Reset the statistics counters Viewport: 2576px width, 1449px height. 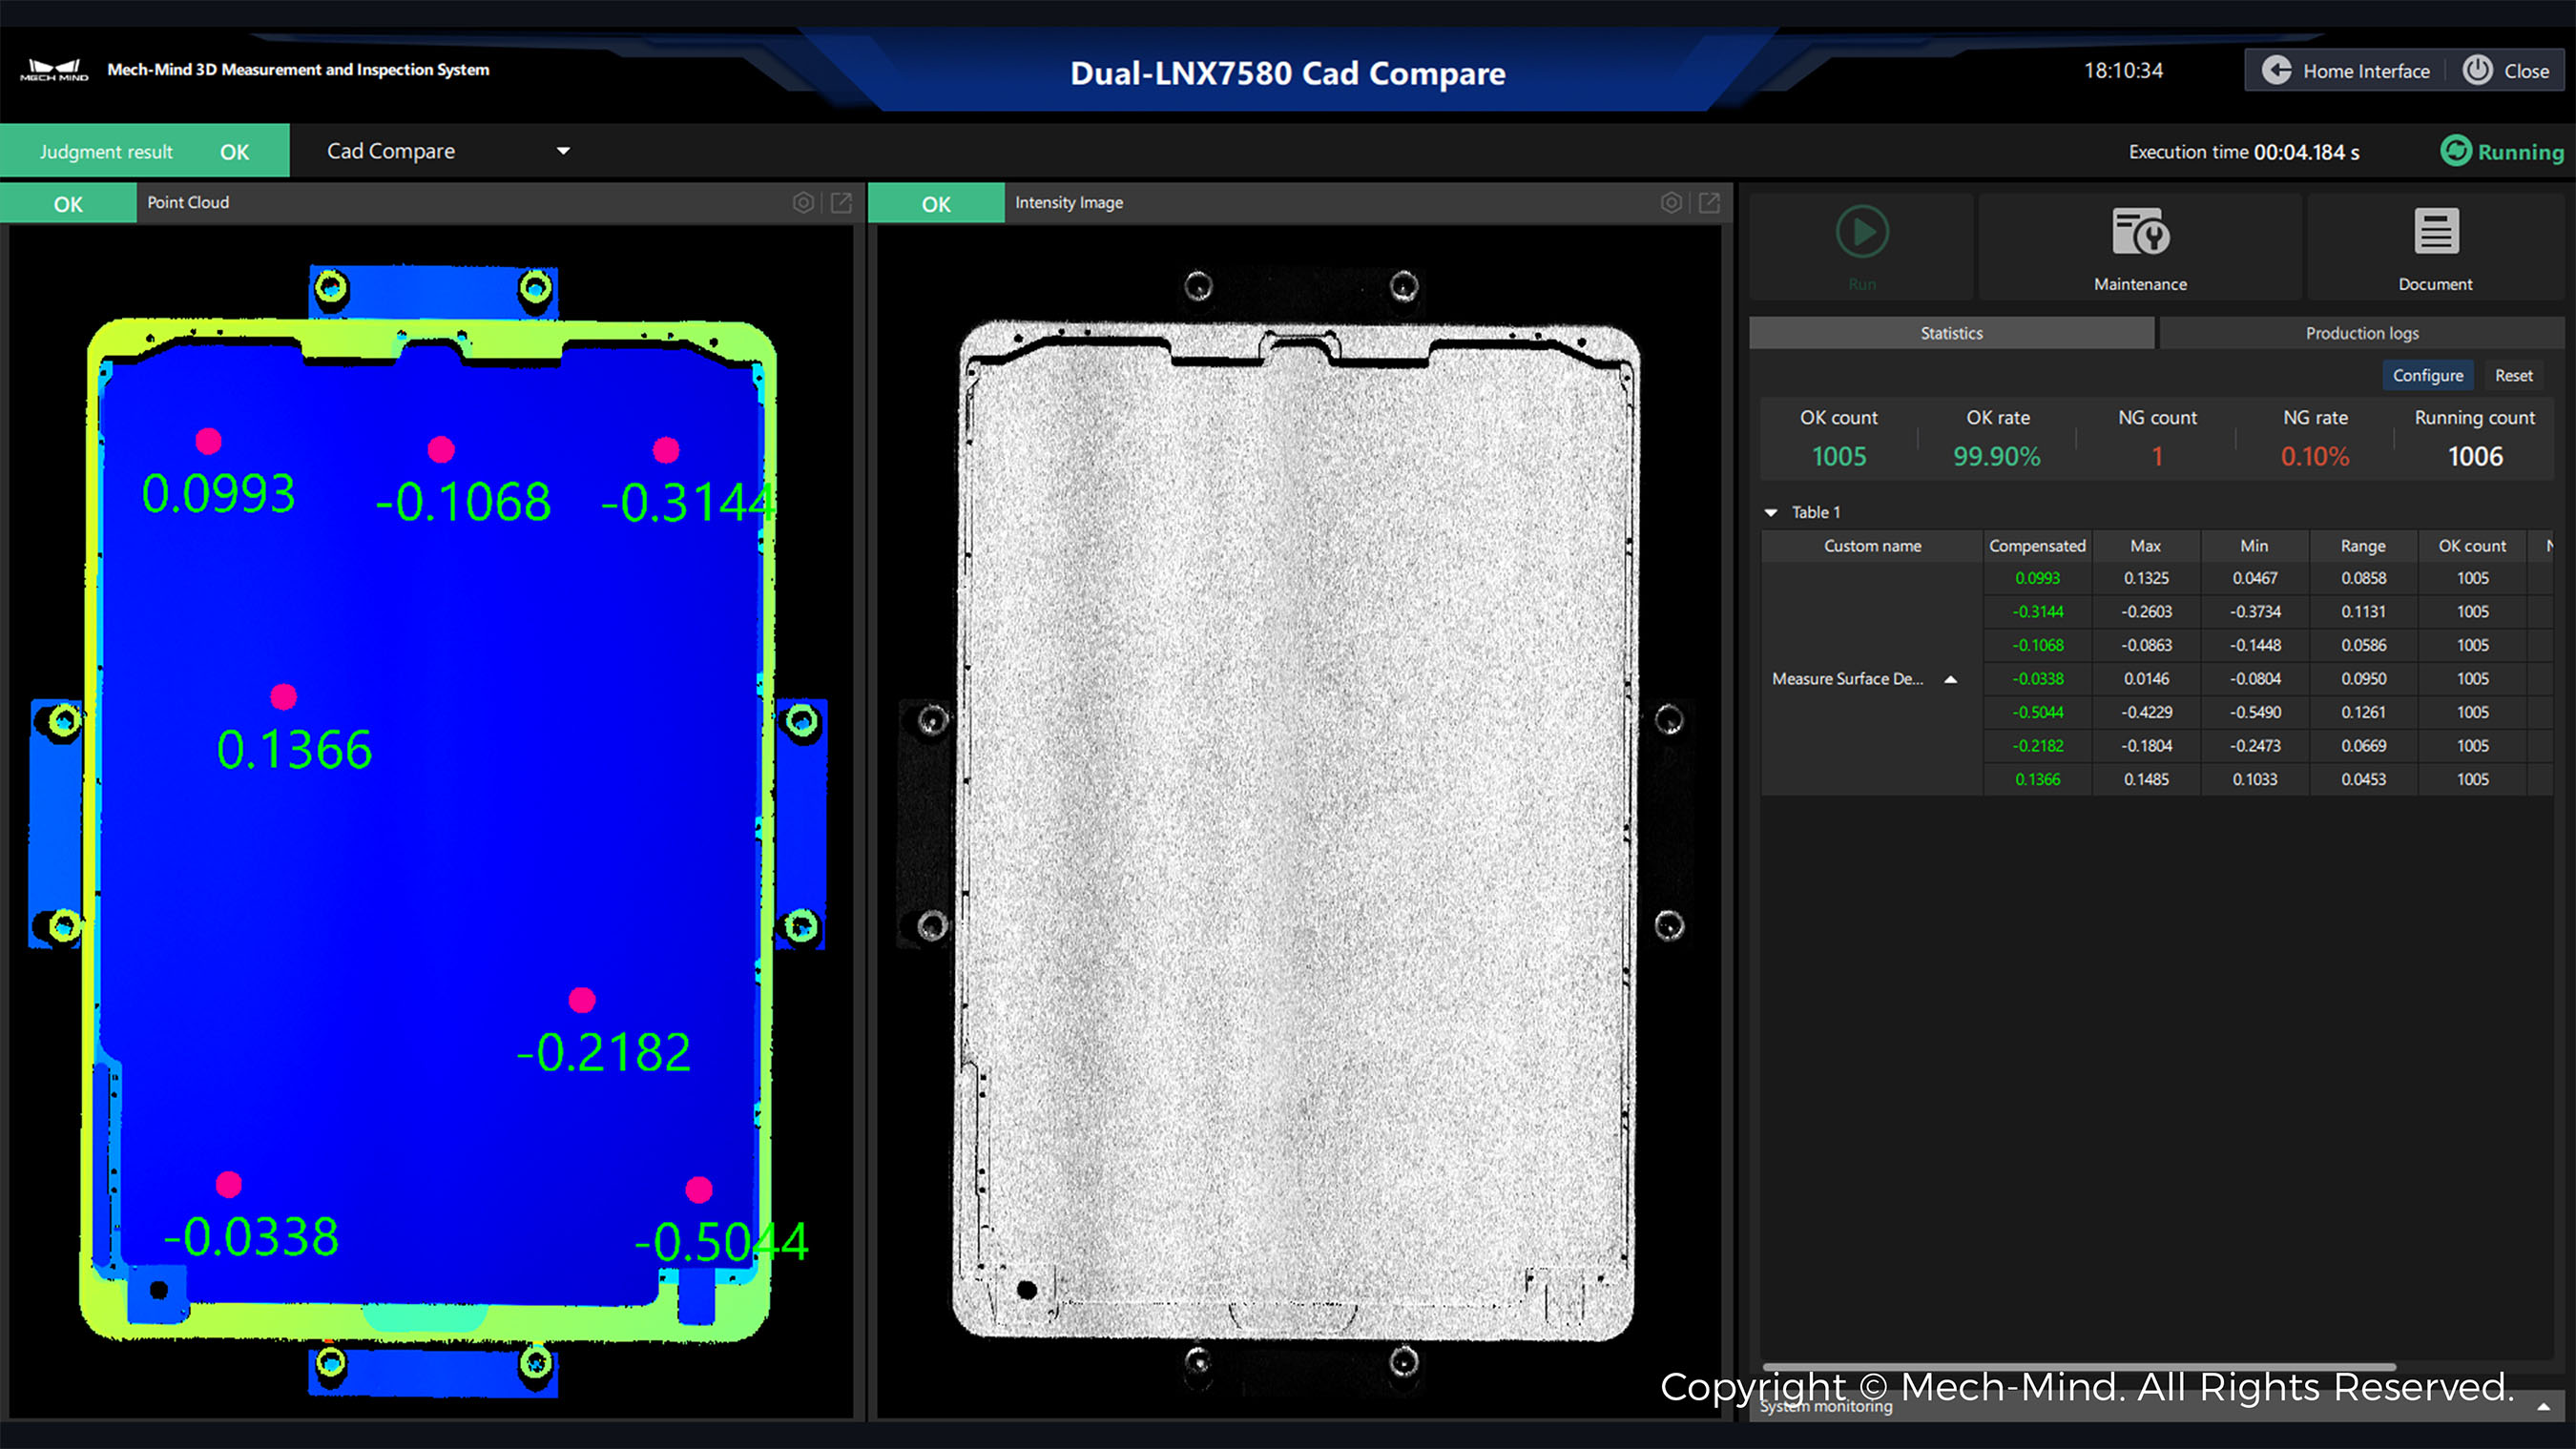click(2514, 376)
